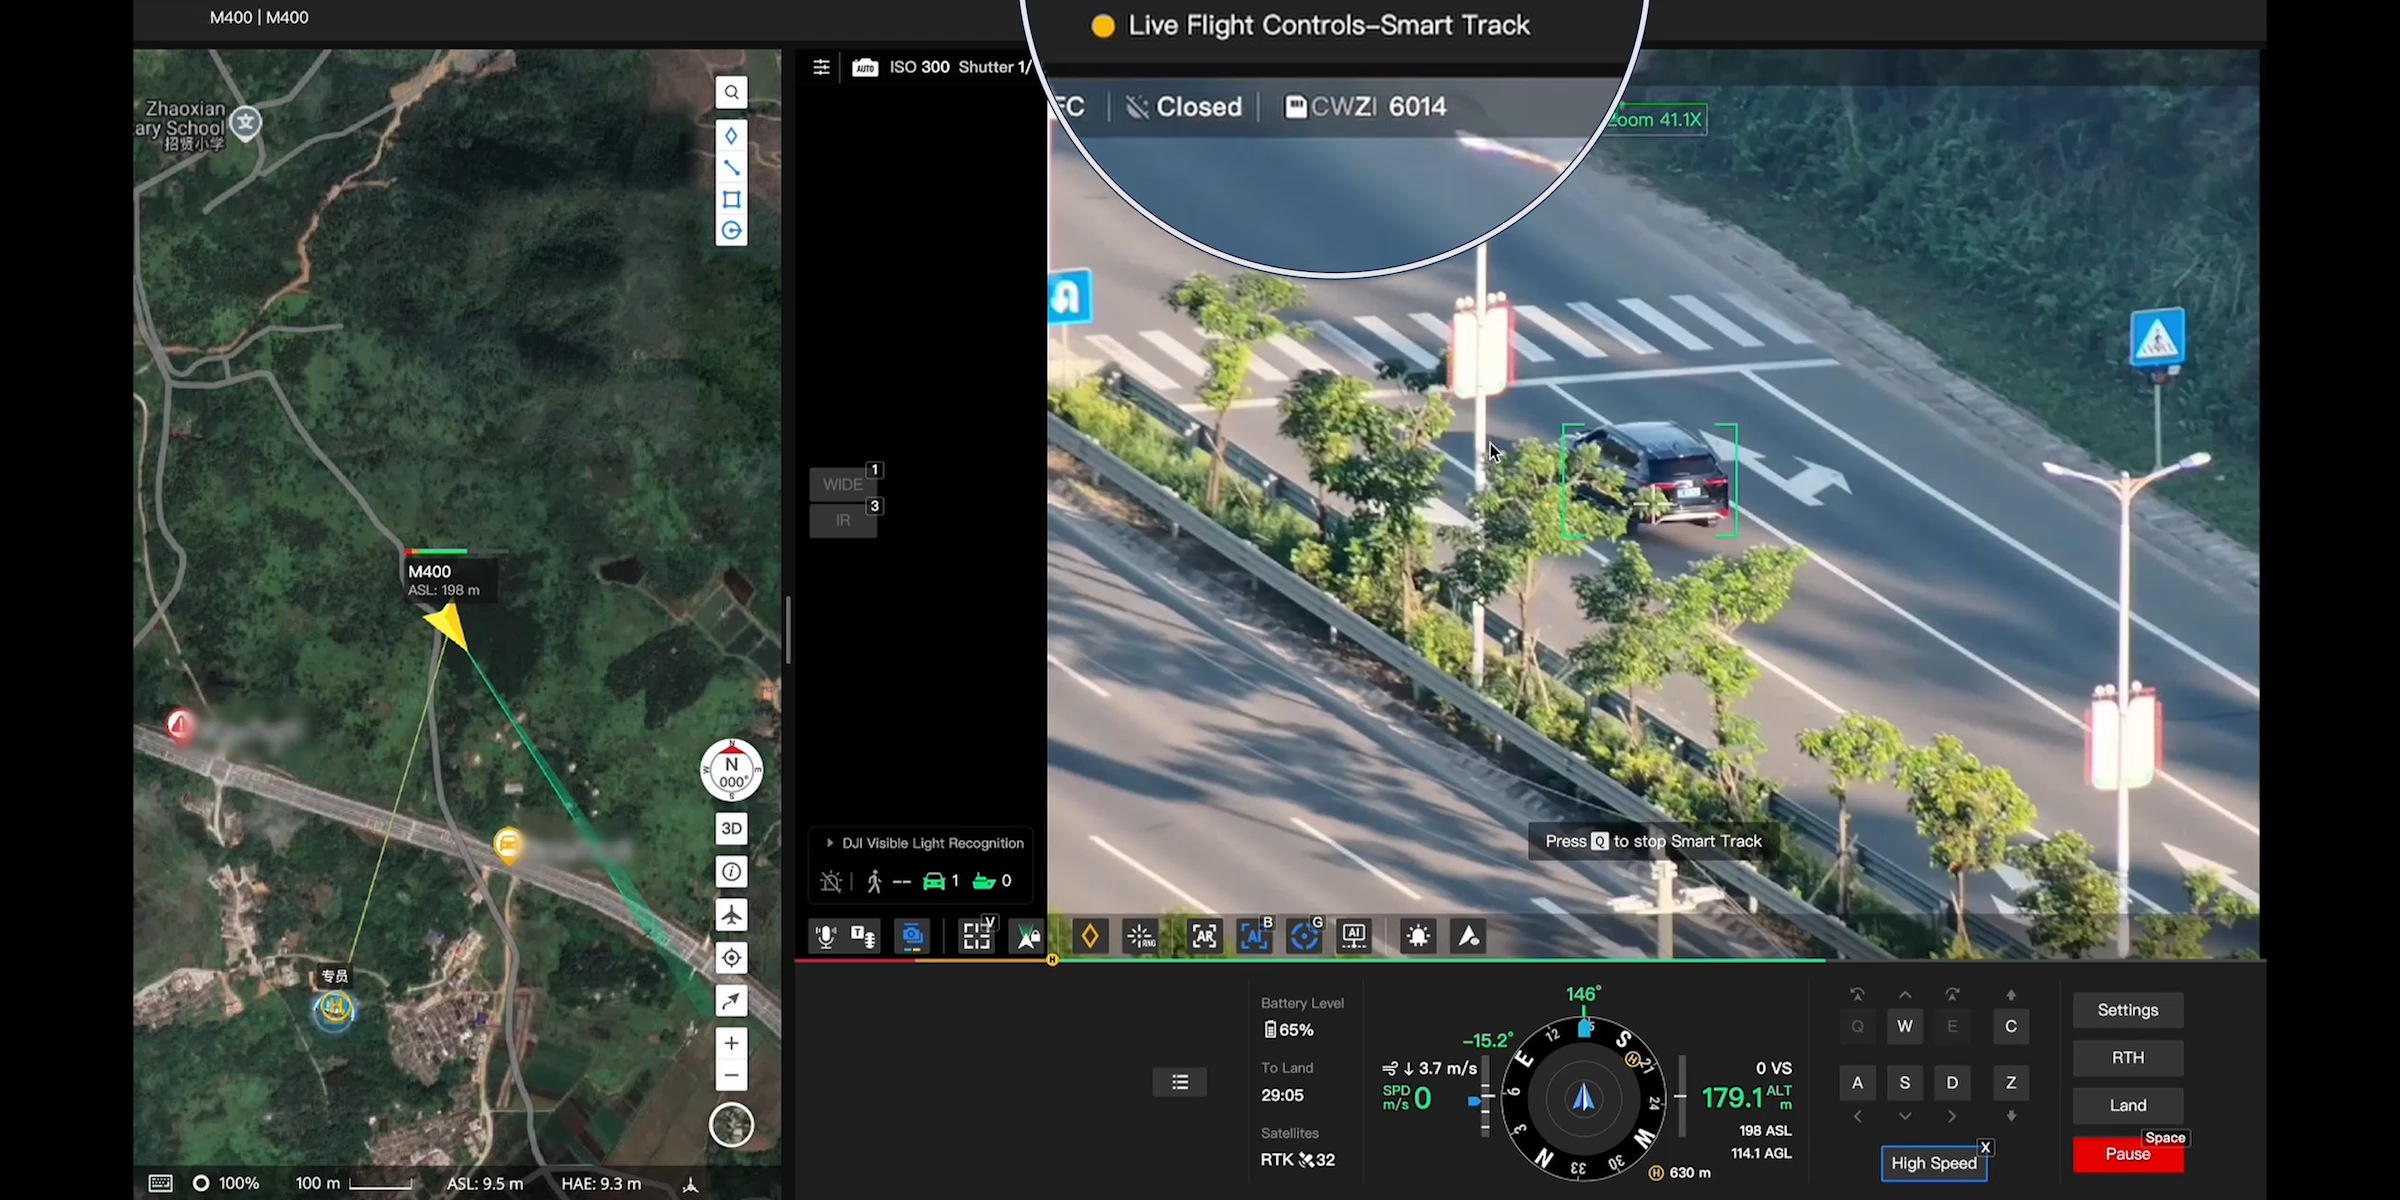Open map info button
The height and width of the screenshot is (1200, 2400).
pyautogui.click(x=731, y=872)
